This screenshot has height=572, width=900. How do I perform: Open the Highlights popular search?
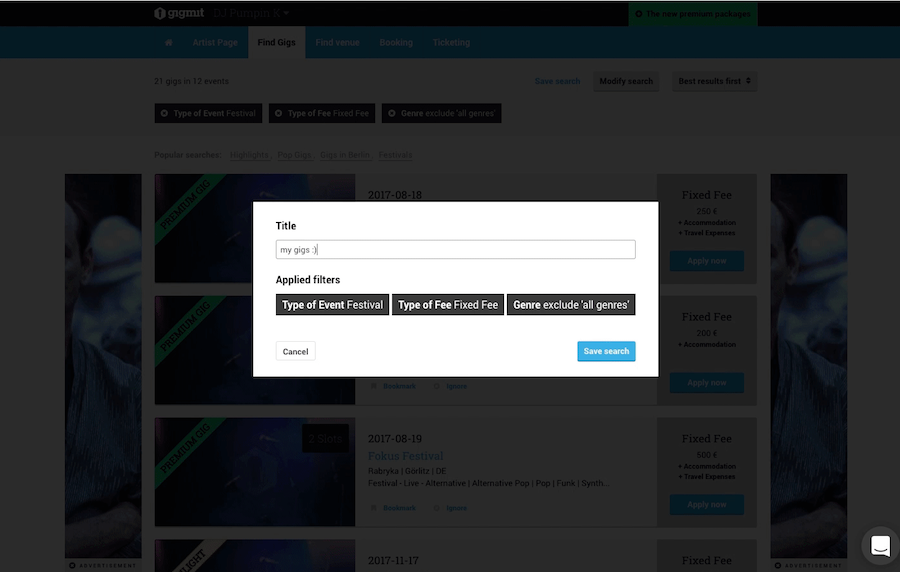(250, 155)
